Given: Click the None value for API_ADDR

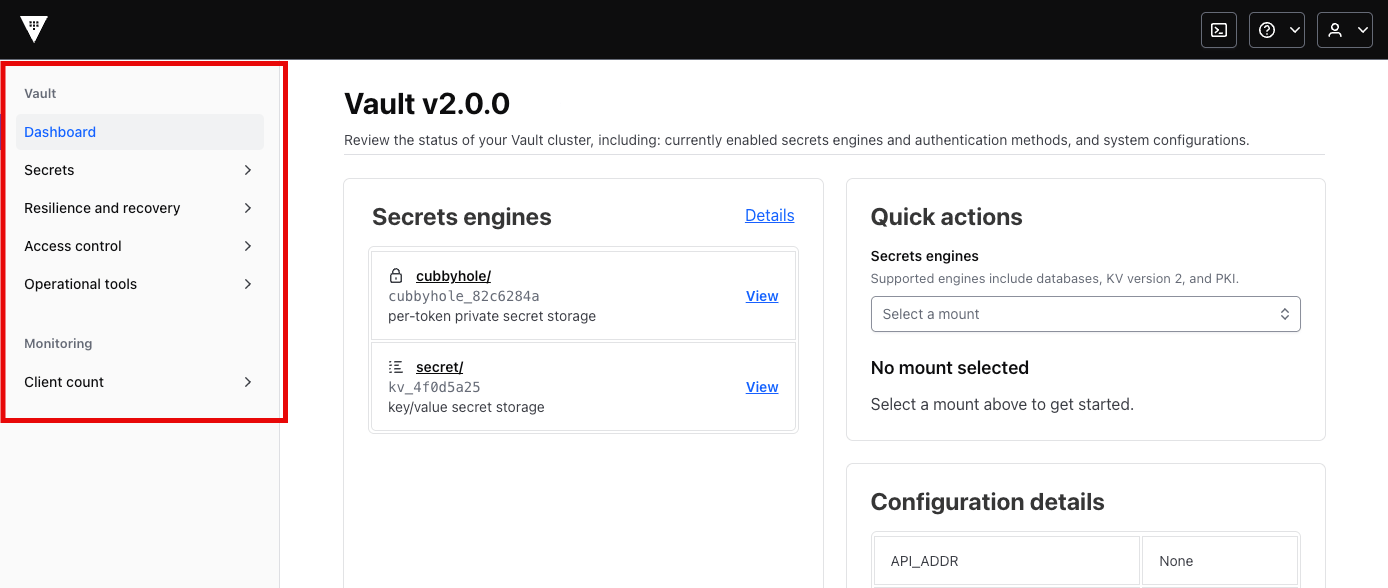Looking at the screenshot, I should tap(1220, 561).
